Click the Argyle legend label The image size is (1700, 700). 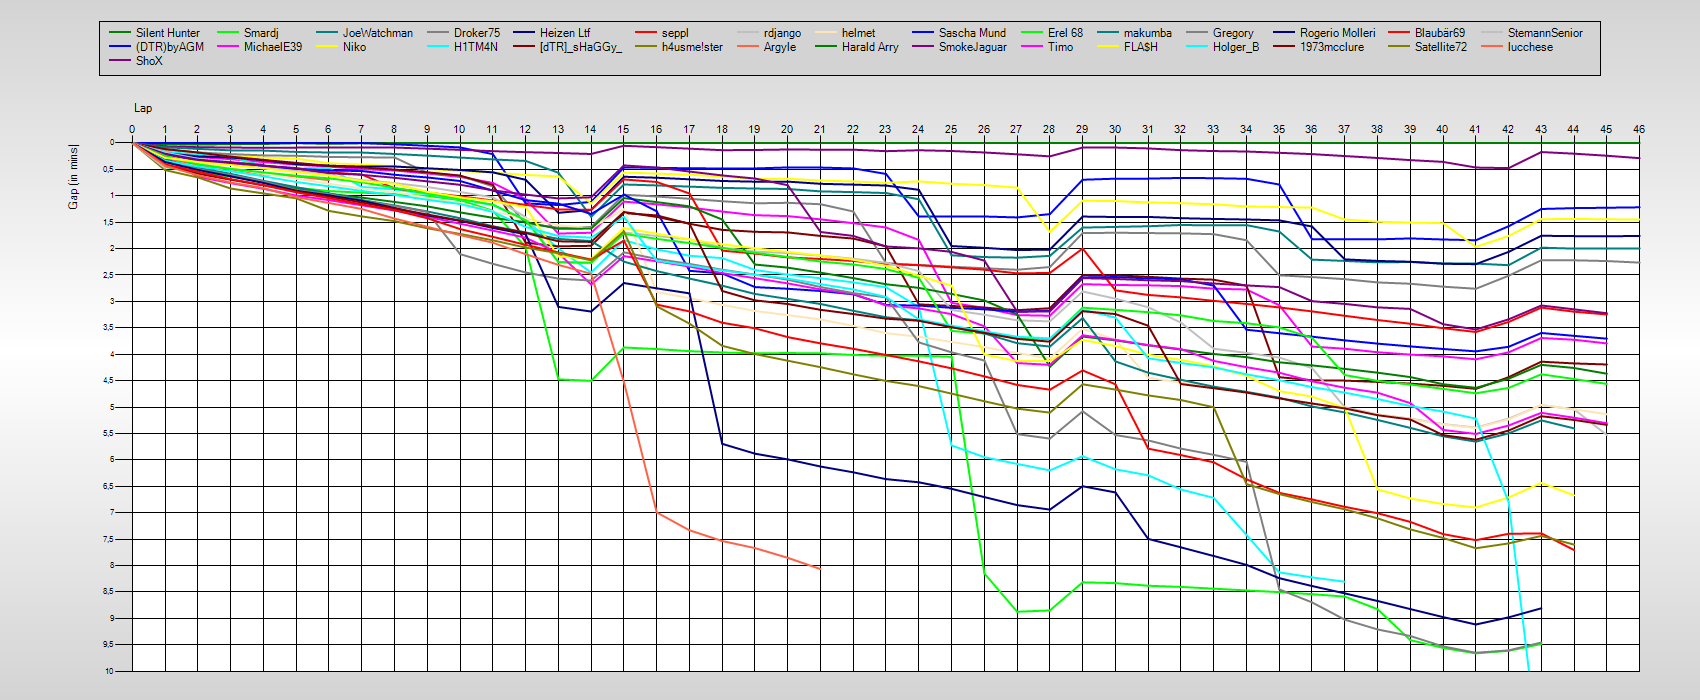pos(780,47)
